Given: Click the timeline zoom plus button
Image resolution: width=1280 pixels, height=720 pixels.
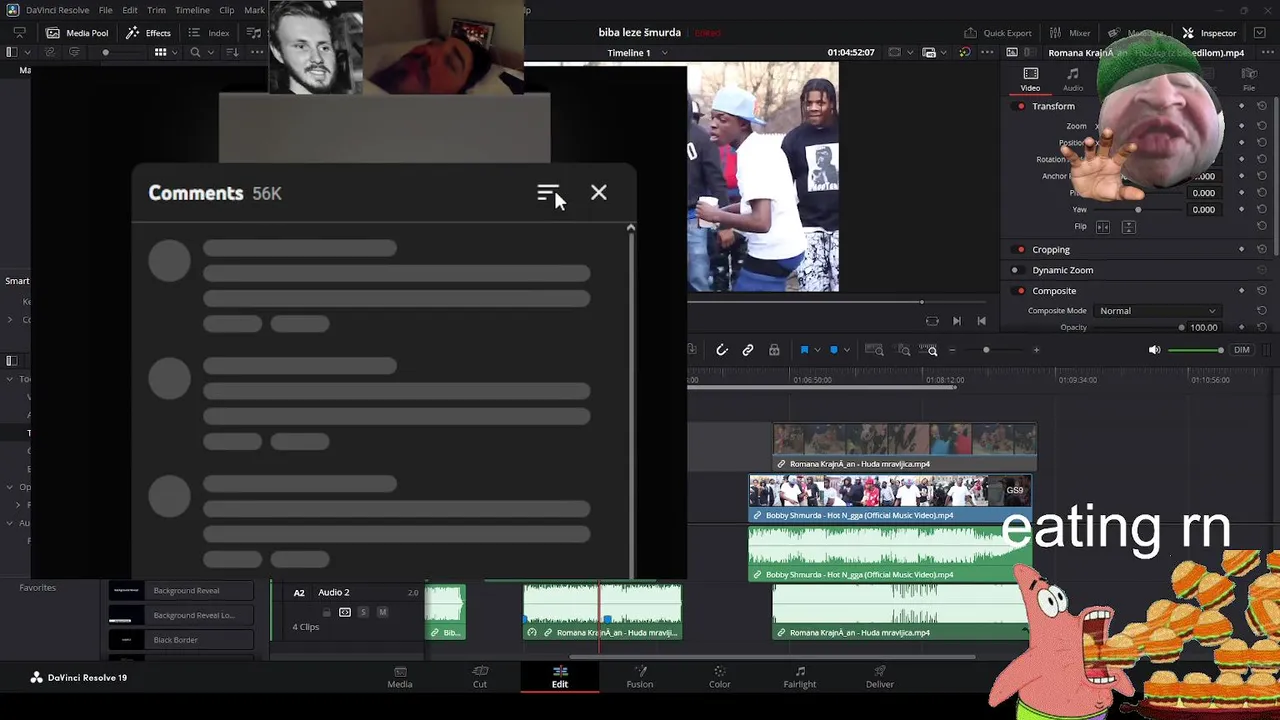Looking at the screenshot, I should 1036,350.
